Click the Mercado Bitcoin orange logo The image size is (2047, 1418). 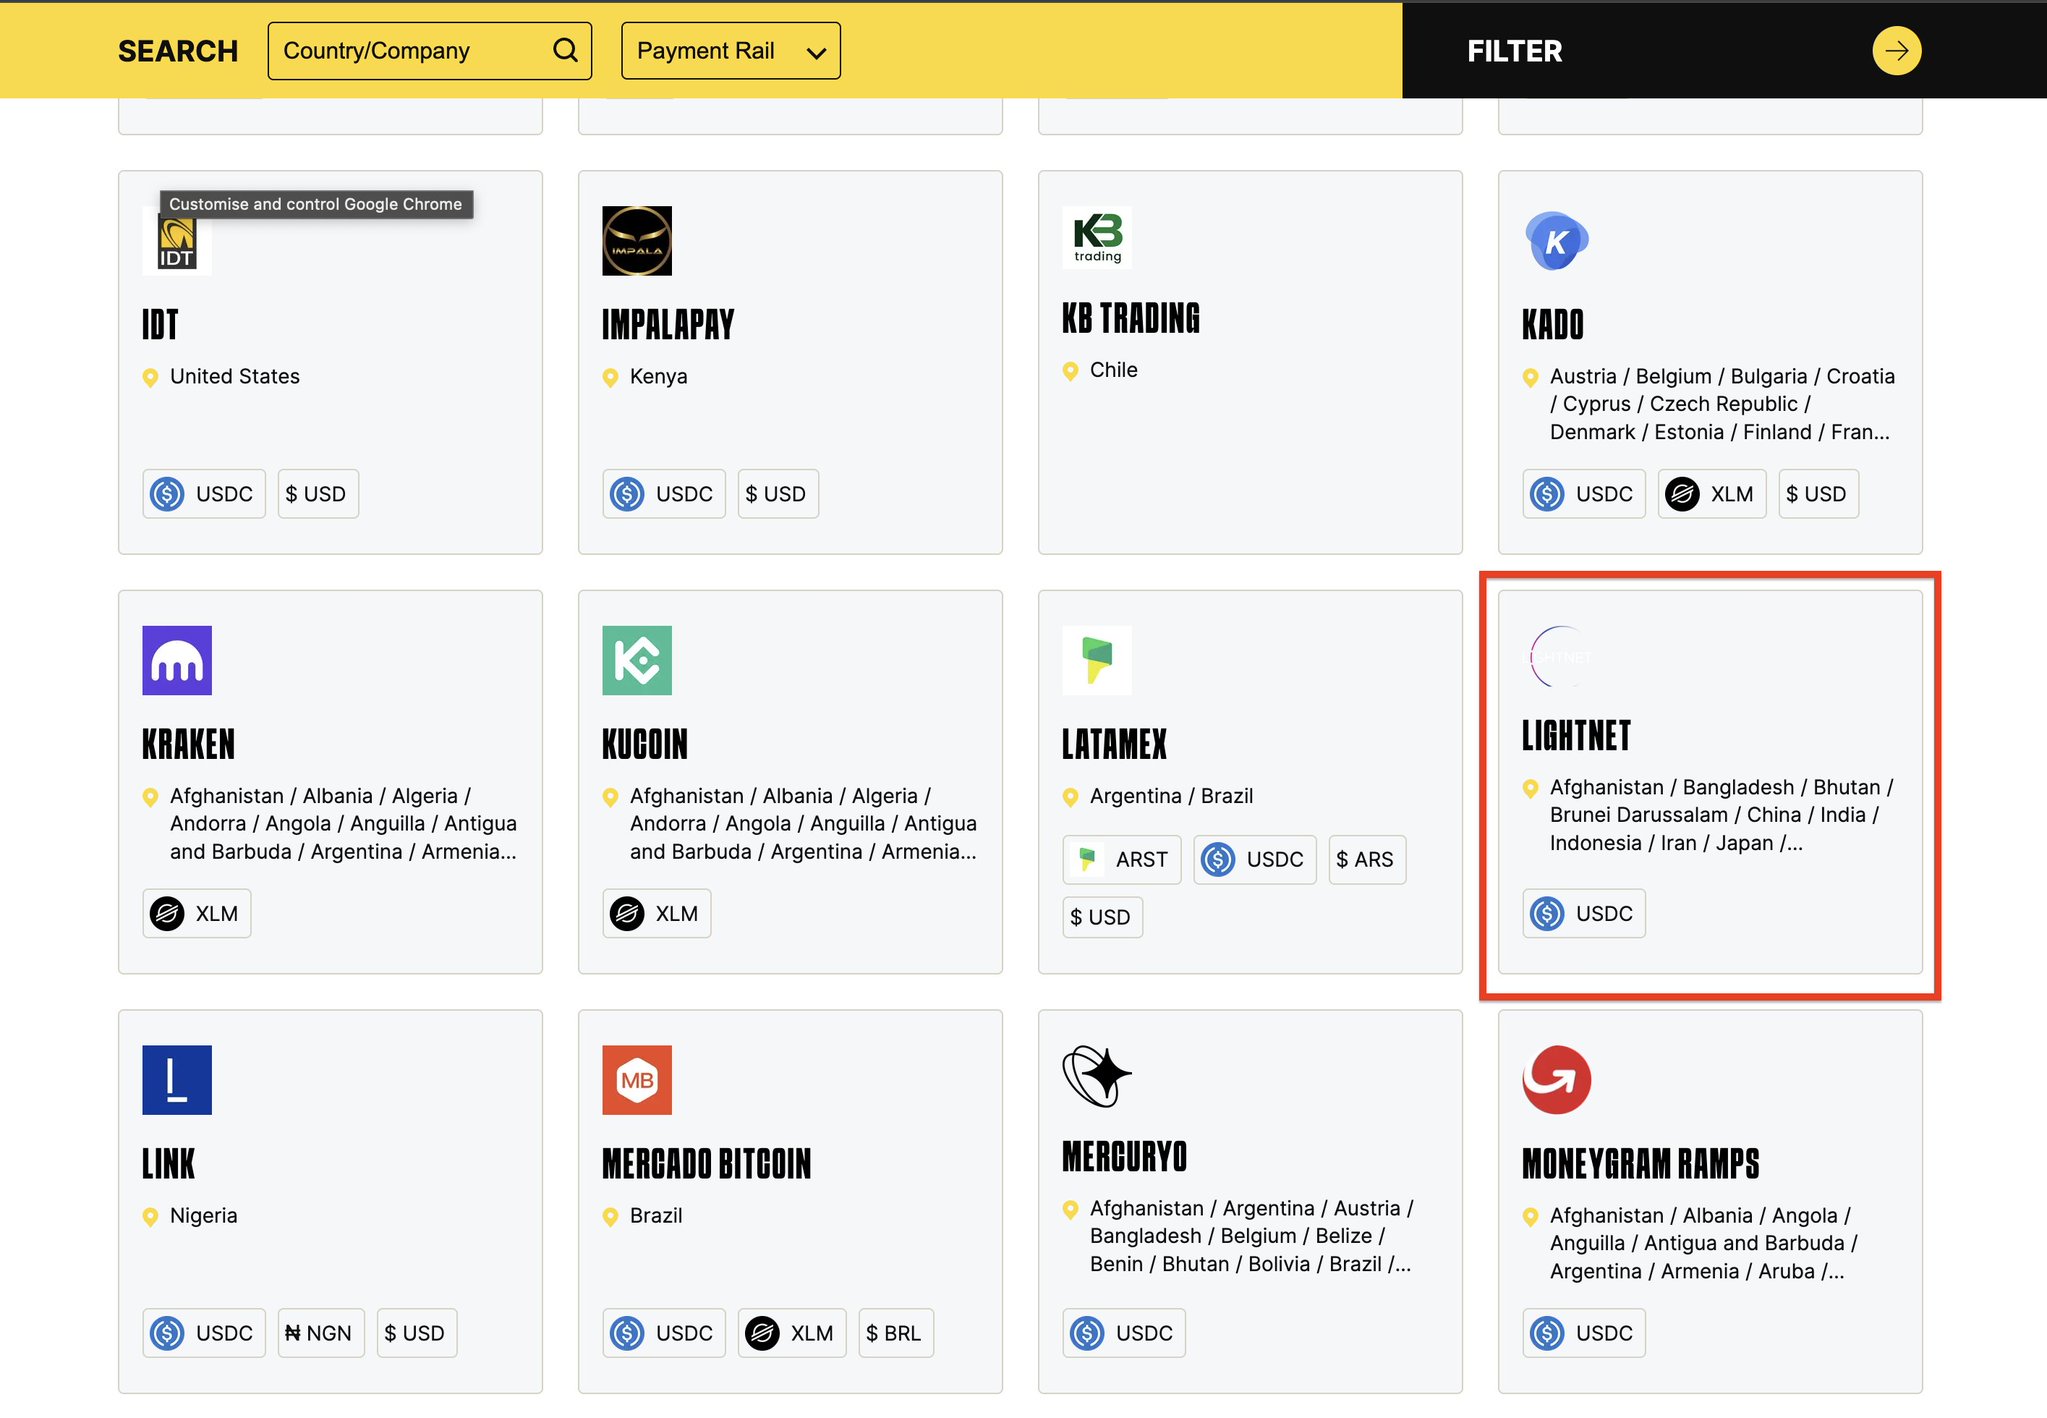(637, 1080)
